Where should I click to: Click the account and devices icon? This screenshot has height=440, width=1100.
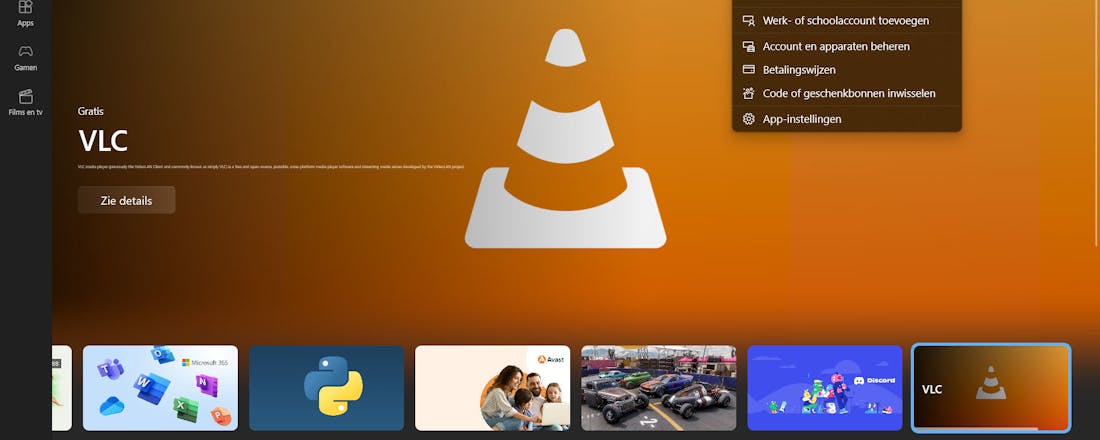coord(749,46)
